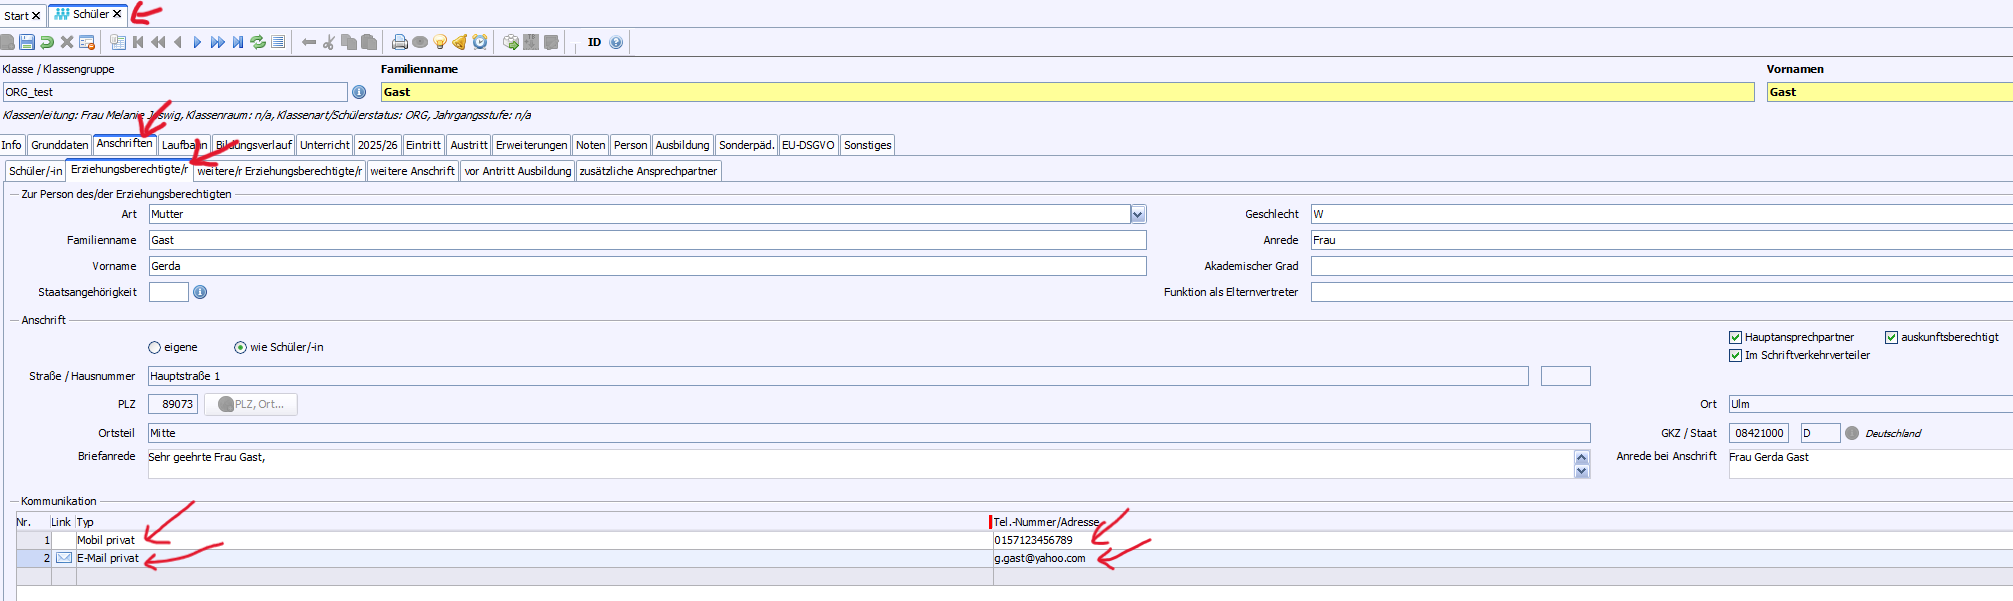Switch to the Start tab
The height and width of the screenshot is (601, 2013).
(16, 15)
